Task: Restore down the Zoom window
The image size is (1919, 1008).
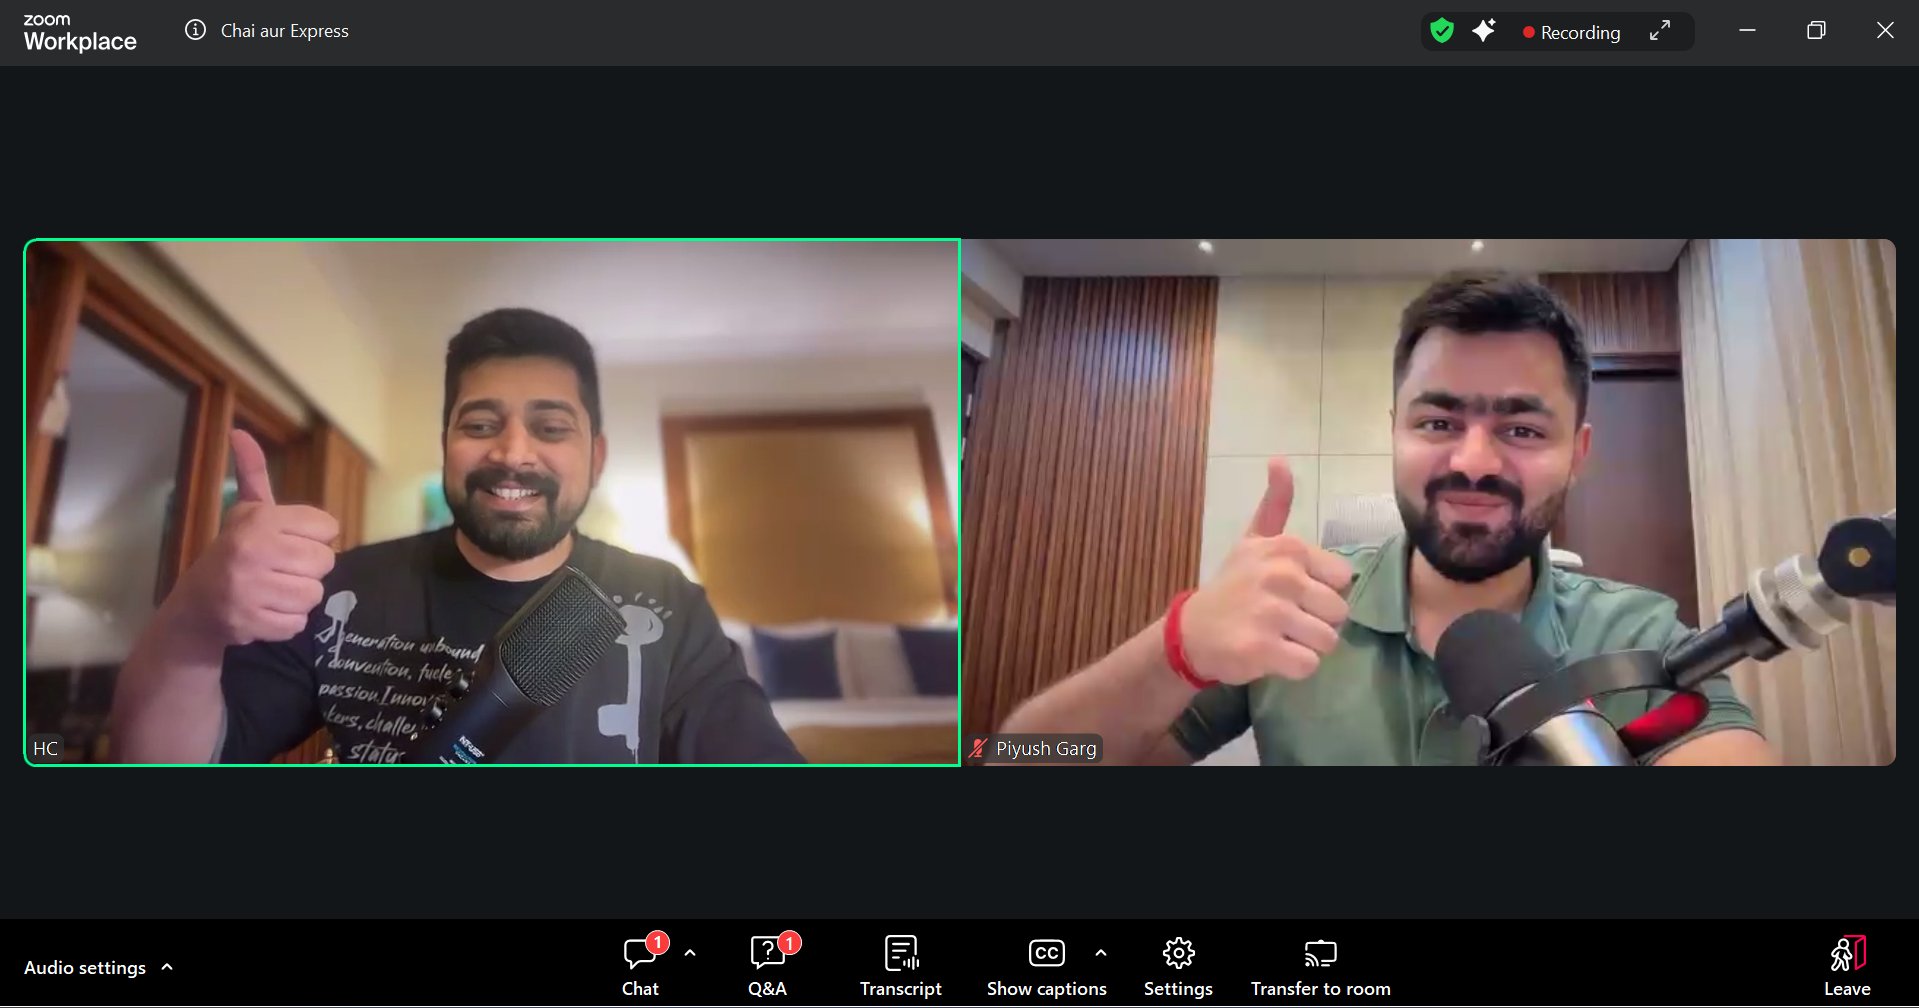Action: coord(1816,31)
